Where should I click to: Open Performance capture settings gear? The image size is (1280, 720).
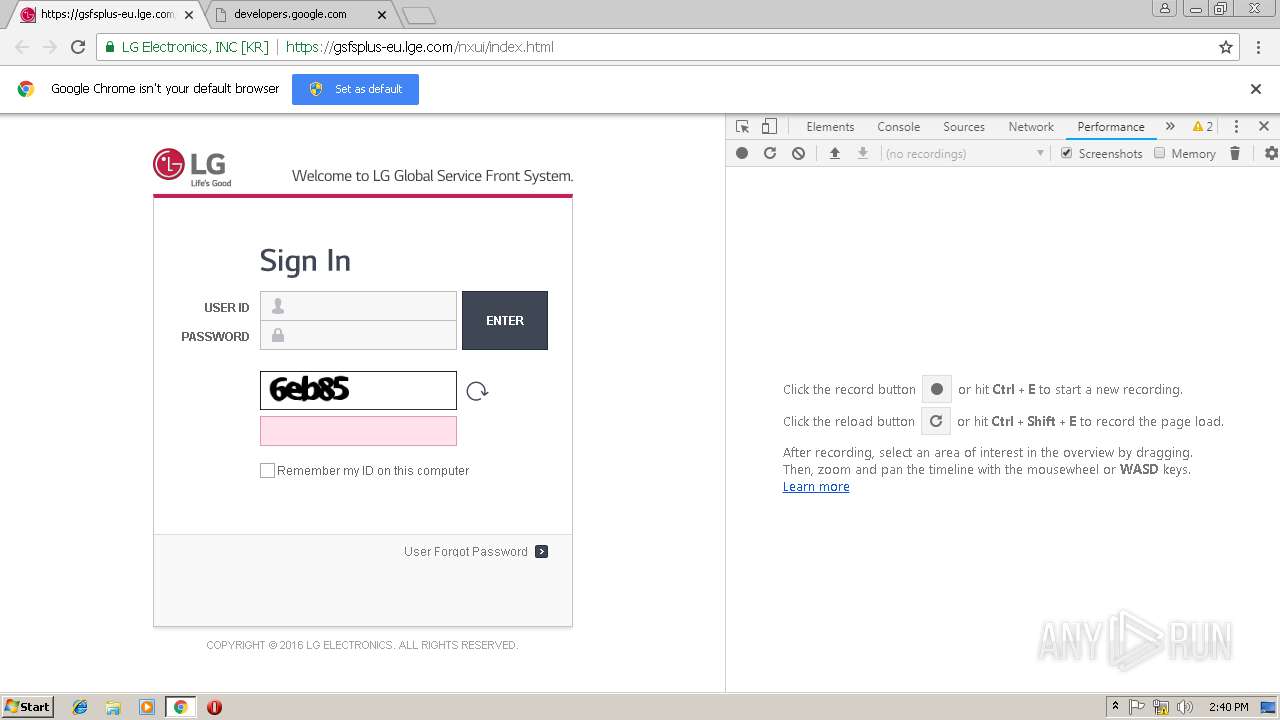point(1271,153)
